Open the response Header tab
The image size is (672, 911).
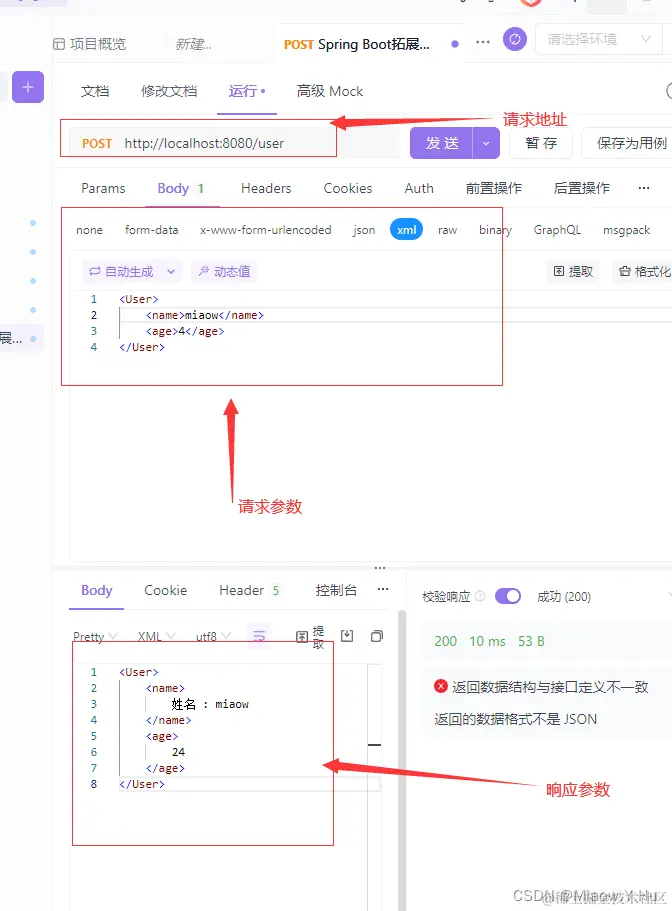click(x=249, y=590)
